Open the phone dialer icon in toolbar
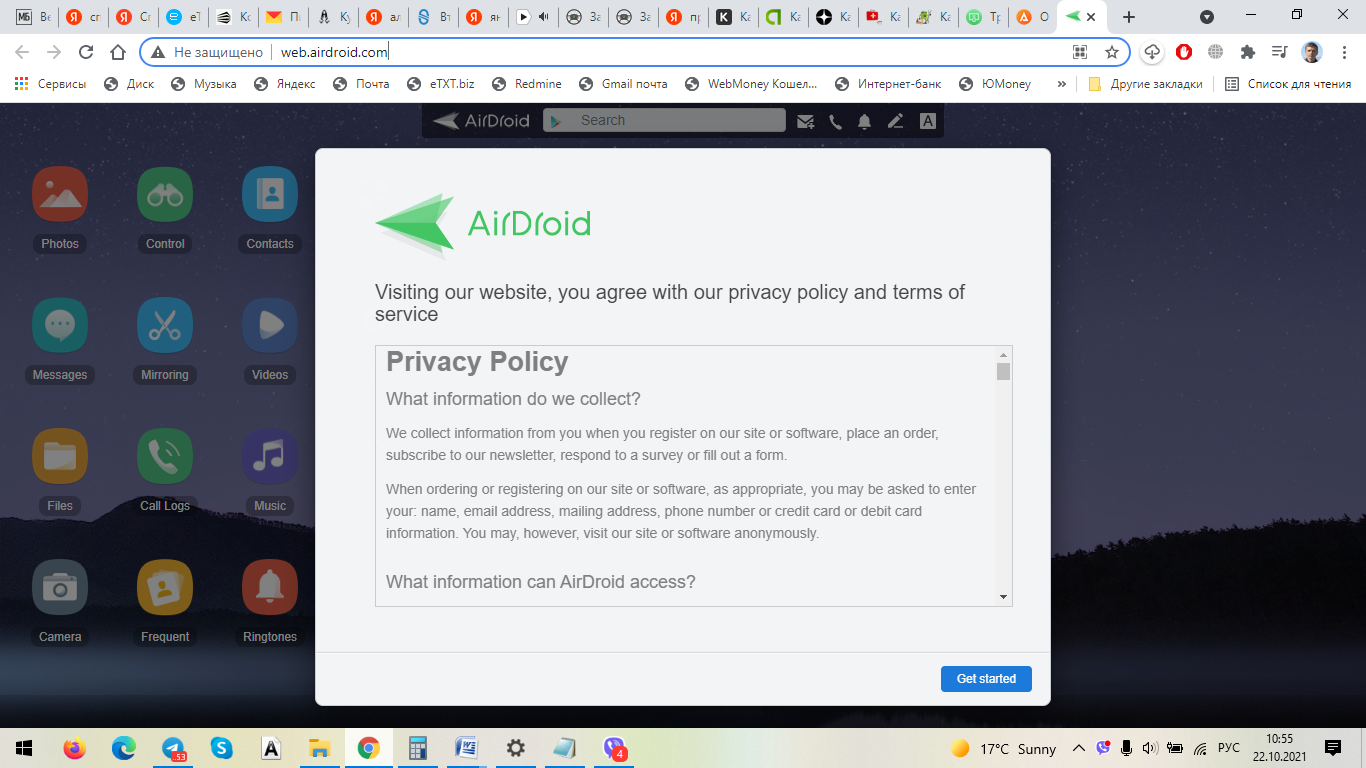This screenshot has height=768, width=1366. coord(835,121)
